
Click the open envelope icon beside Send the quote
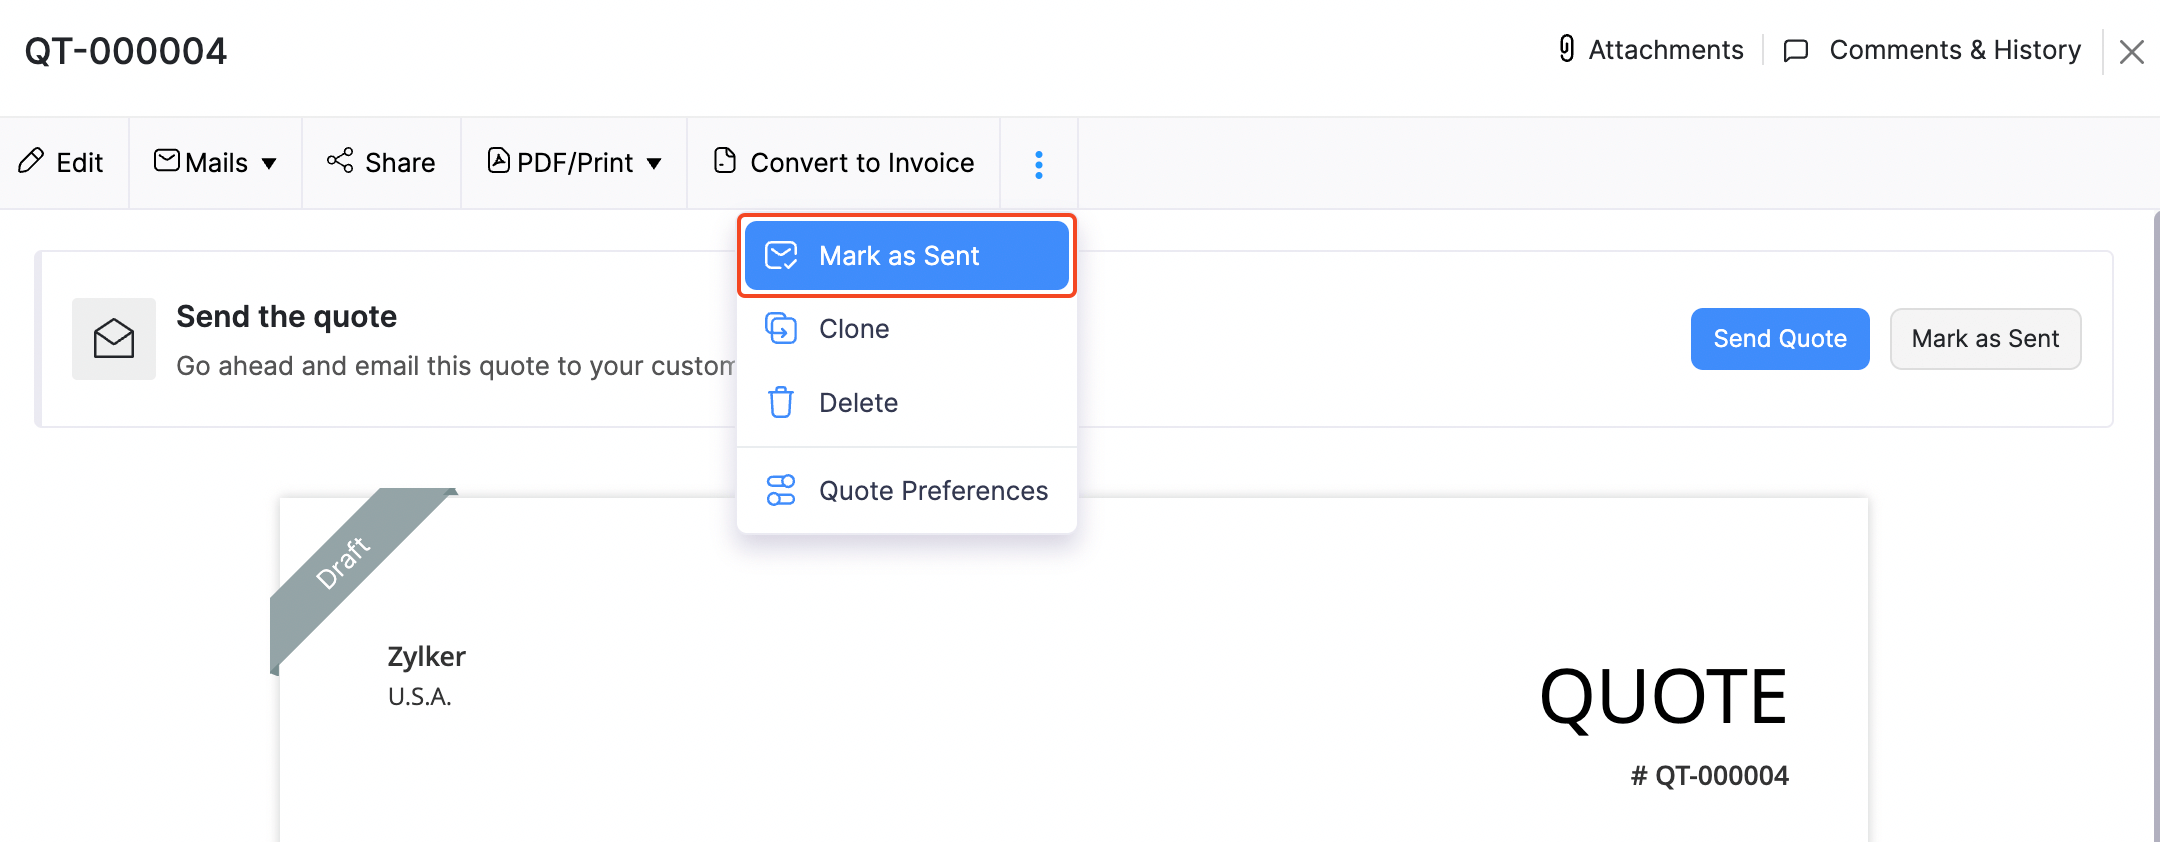tap(114, 339)
